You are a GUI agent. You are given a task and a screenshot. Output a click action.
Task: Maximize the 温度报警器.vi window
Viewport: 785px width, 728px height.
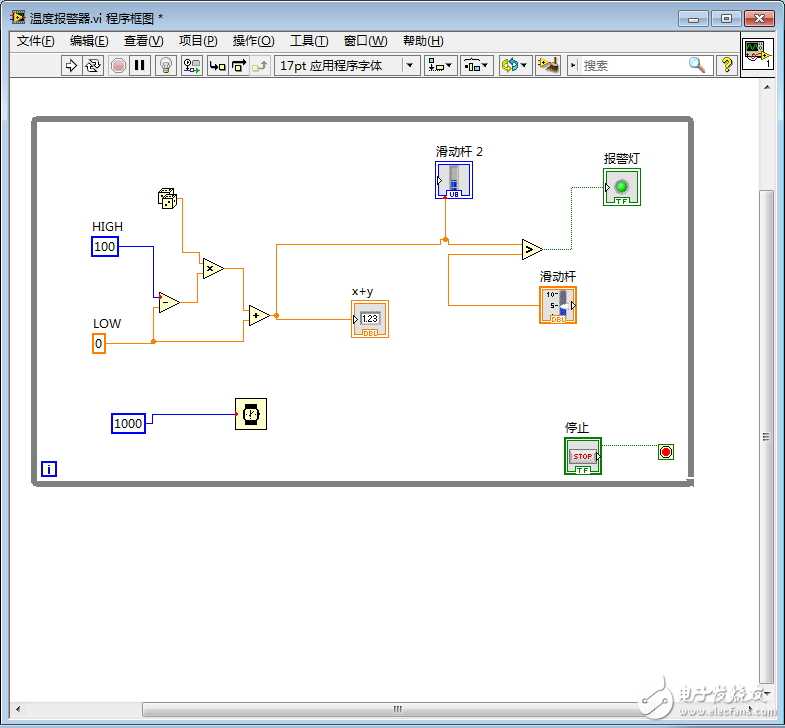726,19
